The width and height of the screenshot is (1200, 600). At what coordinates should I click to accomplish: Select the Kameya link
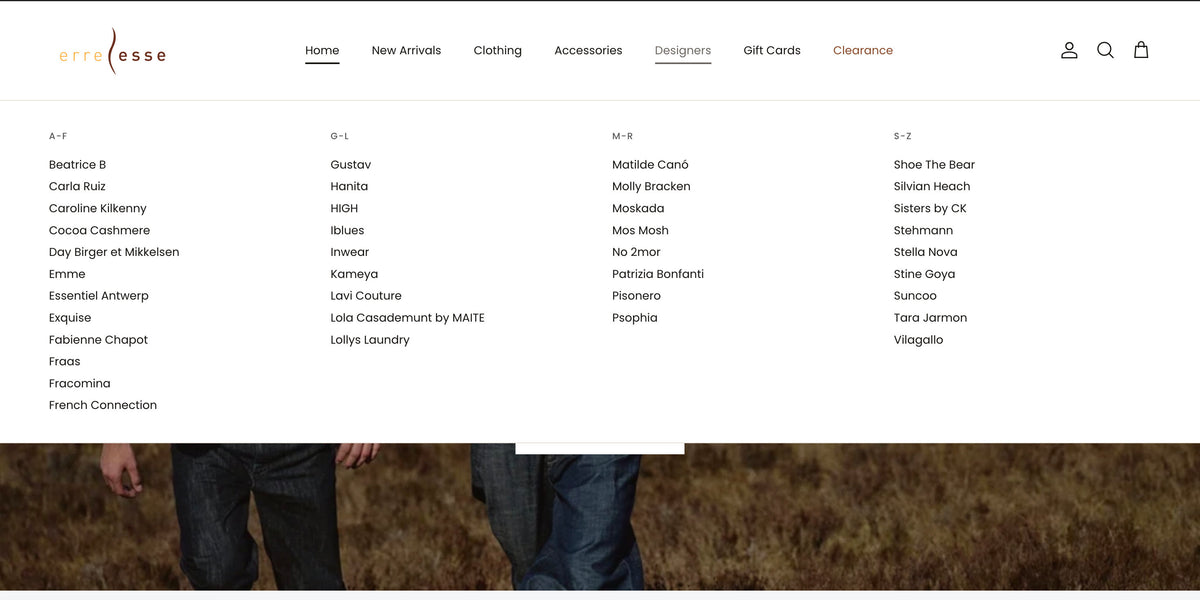pos(354,274)
